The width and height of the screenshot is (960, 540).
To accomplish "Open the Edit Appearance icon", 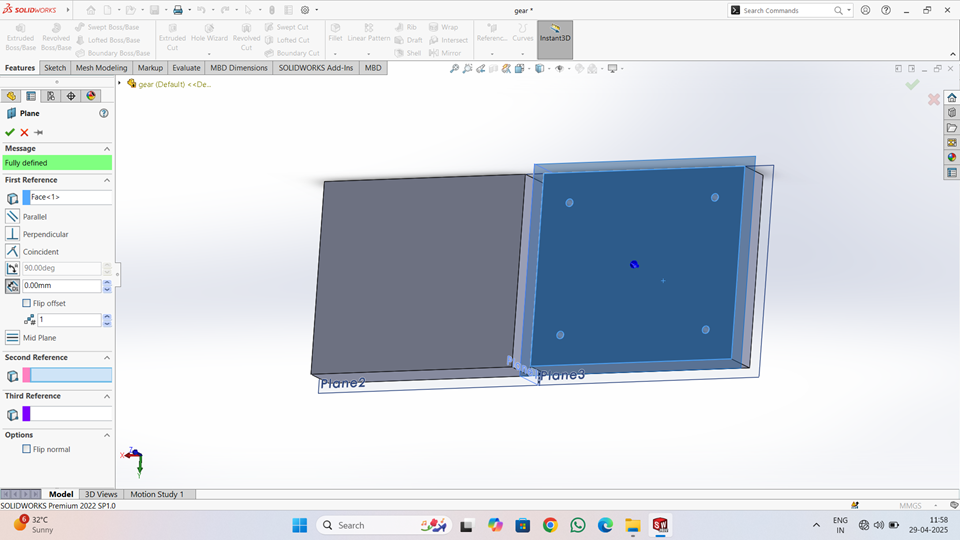I will (579, 69).
